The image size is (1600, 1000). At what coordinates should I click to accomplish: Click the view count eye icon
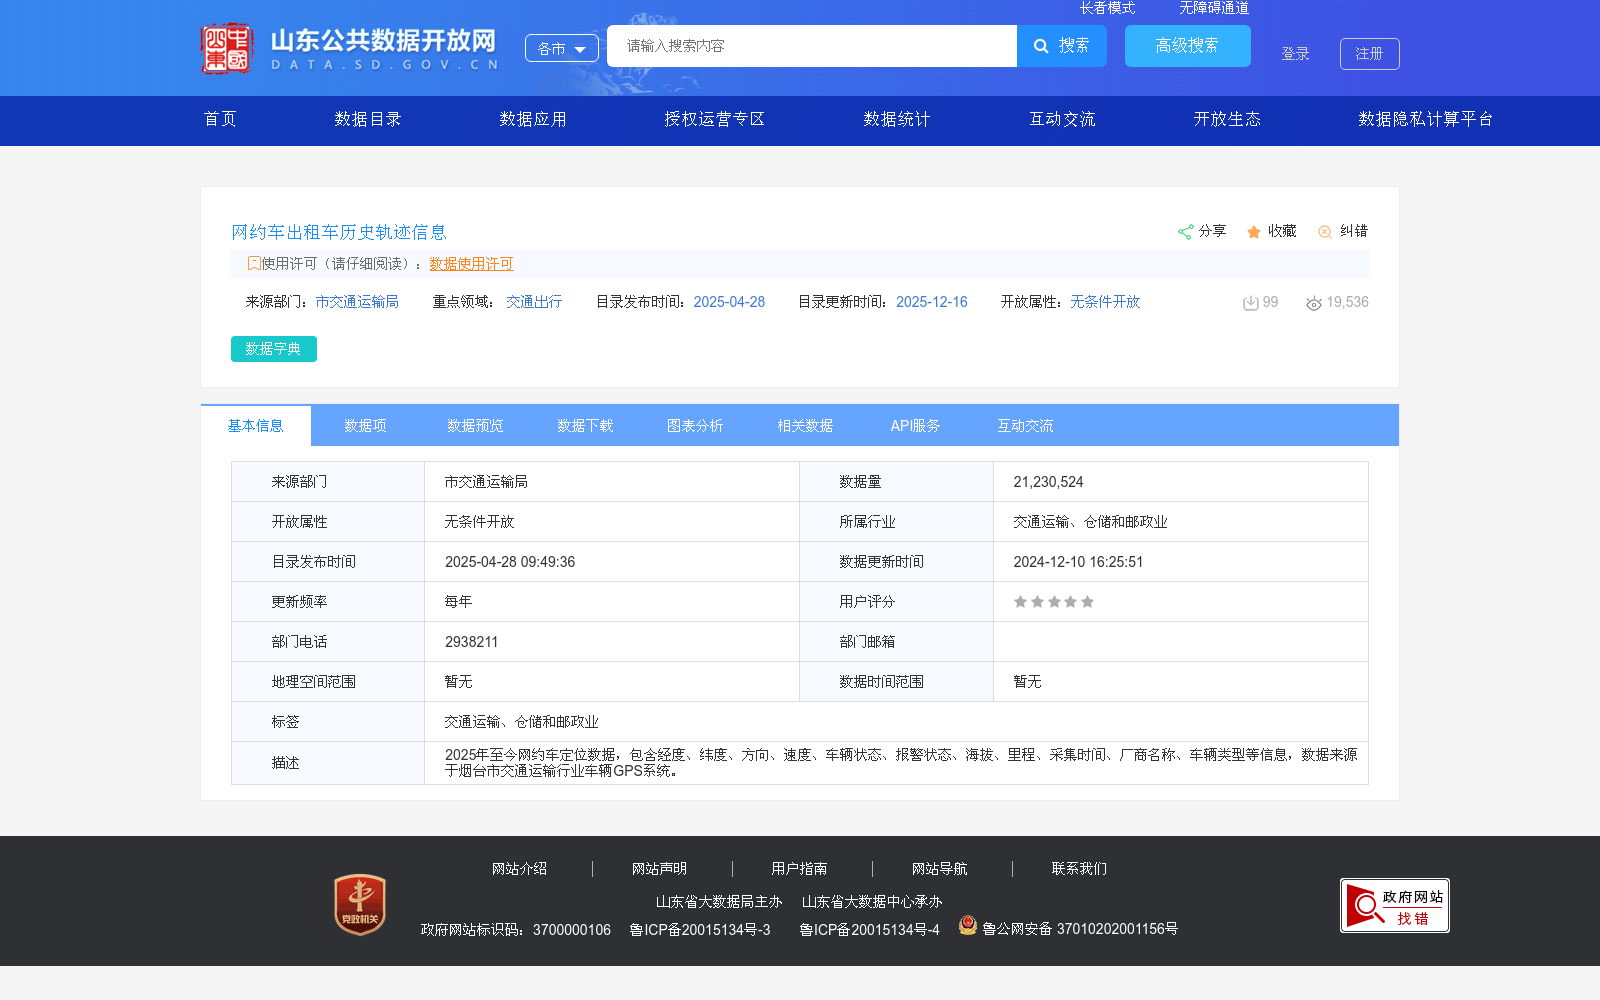pyautogui.click(x=1314, y=303)
